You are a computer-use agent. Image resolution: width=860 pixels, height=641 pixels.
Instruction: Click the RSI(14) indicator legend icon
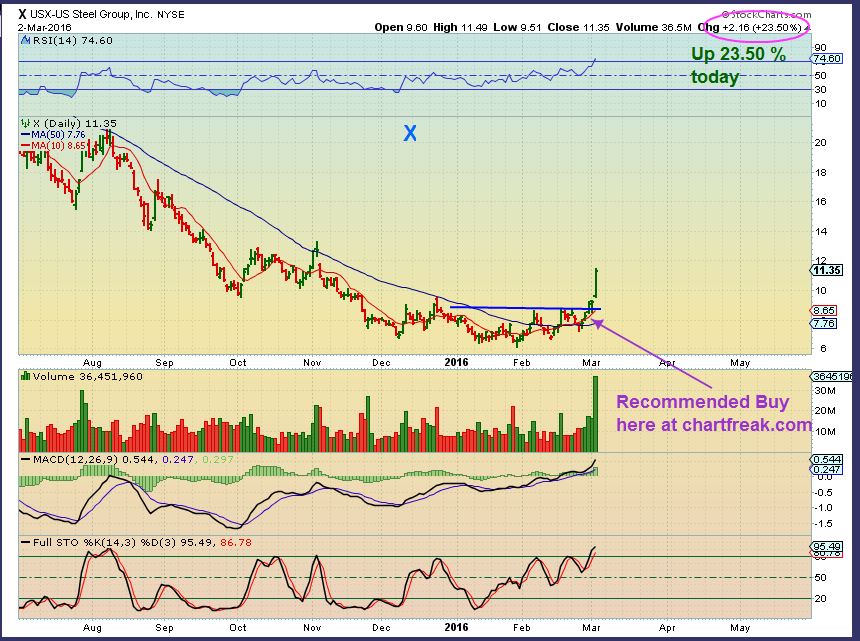click(25, 41)
